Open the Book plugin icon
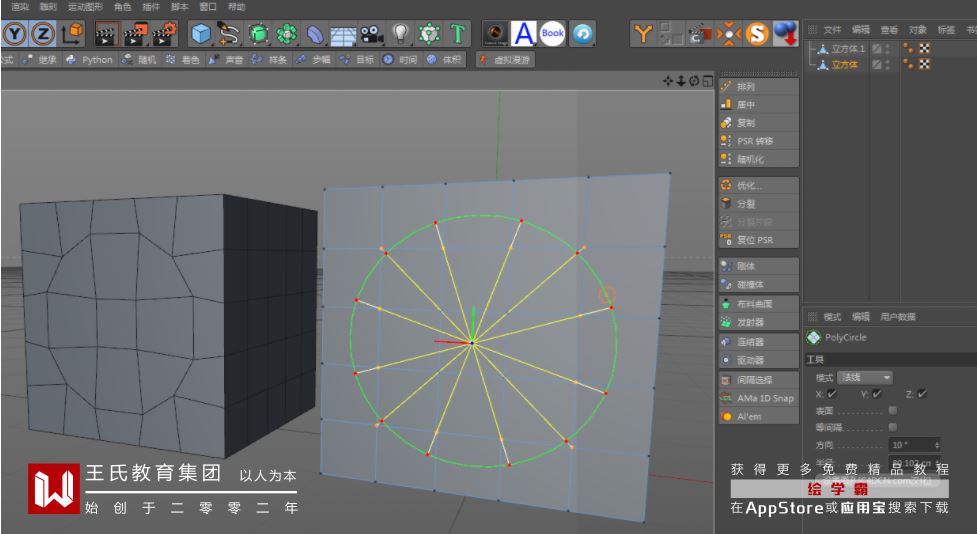Image resolution: width=977 pixels, height=534 pixels. (x=553, y=34)
